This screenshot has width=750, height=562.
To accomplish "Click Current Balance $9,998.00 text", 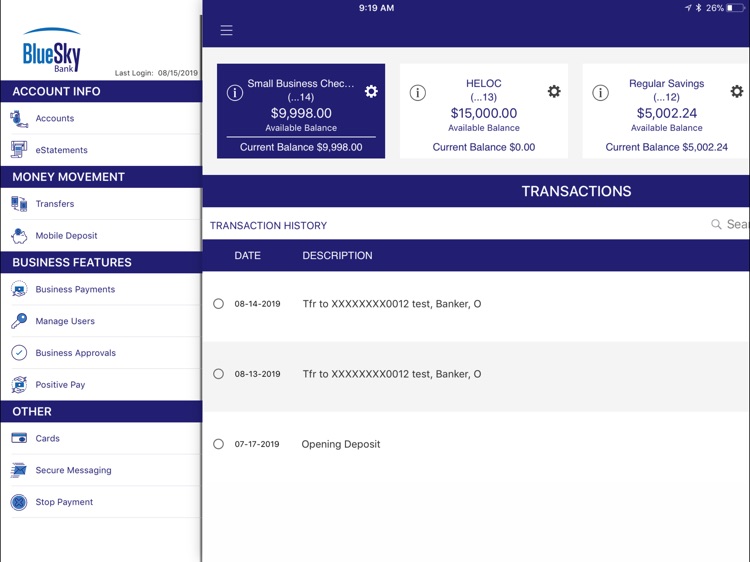I will [x=301, y=147].
